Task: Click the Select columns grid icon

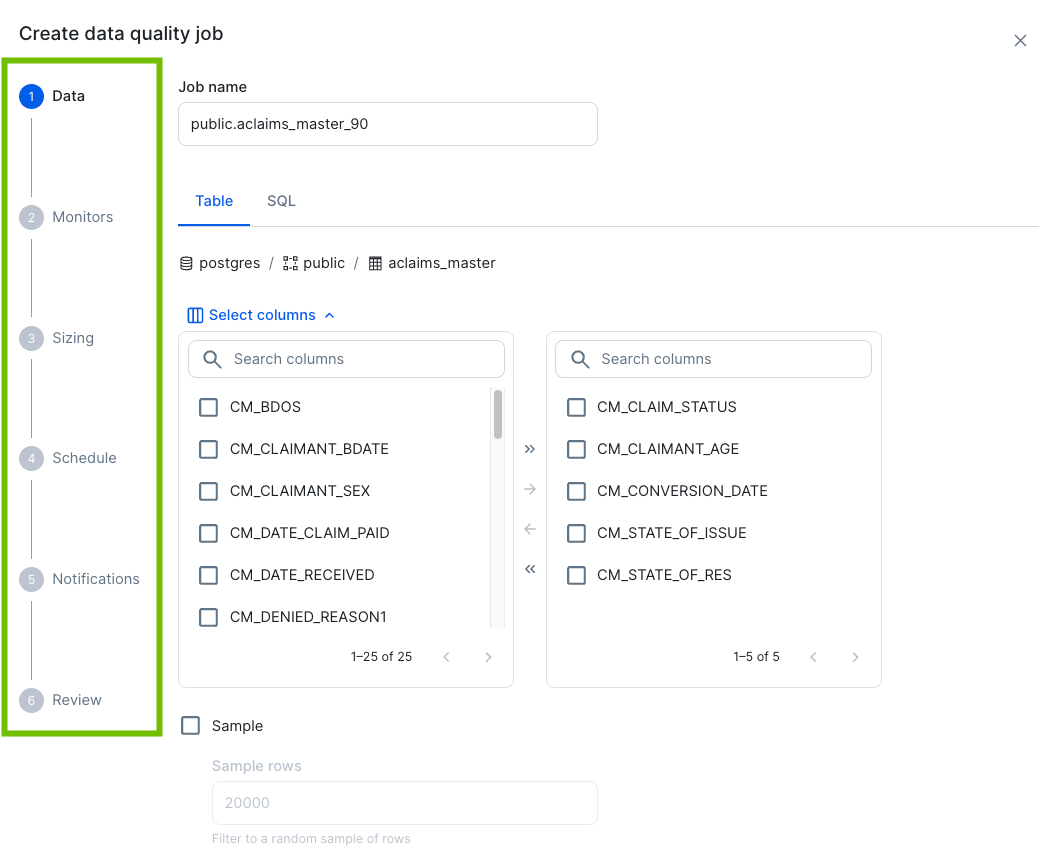Action: (194, 314)
